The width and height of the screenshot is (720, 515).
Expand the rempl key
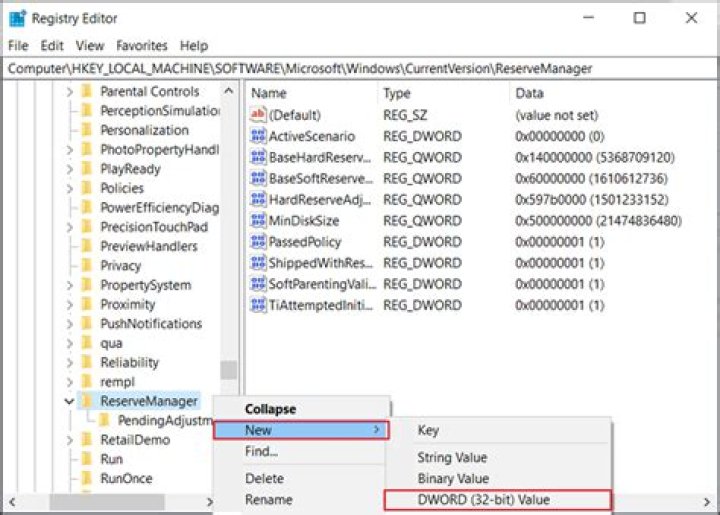tap(69, 382)
